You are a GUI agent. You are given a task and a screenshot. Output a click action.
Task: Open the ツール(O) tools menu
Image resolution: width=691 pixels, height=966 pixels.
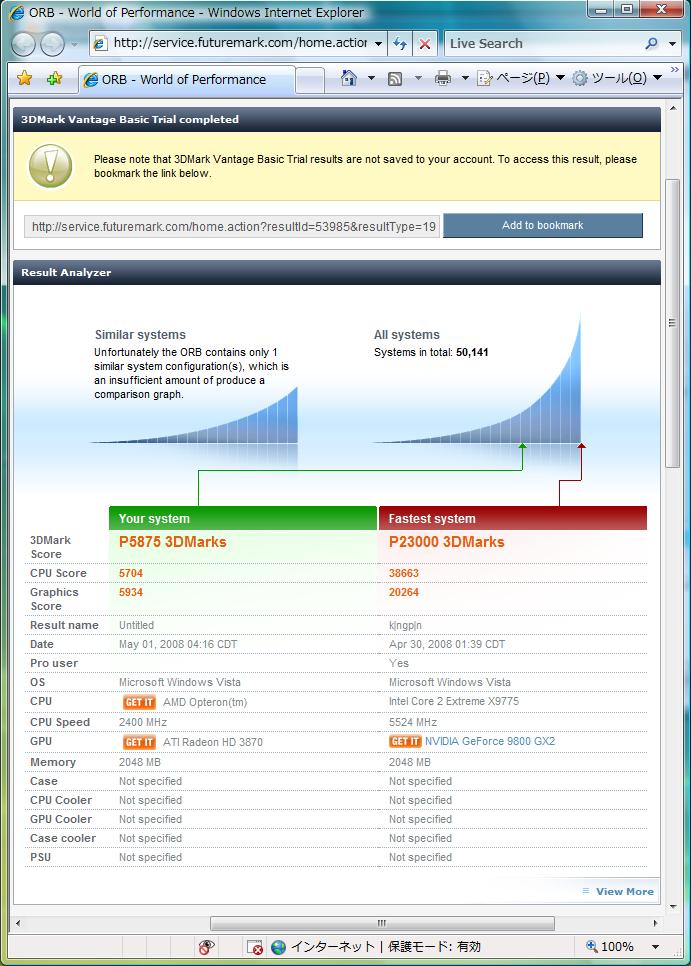click(x=616, y=78)
